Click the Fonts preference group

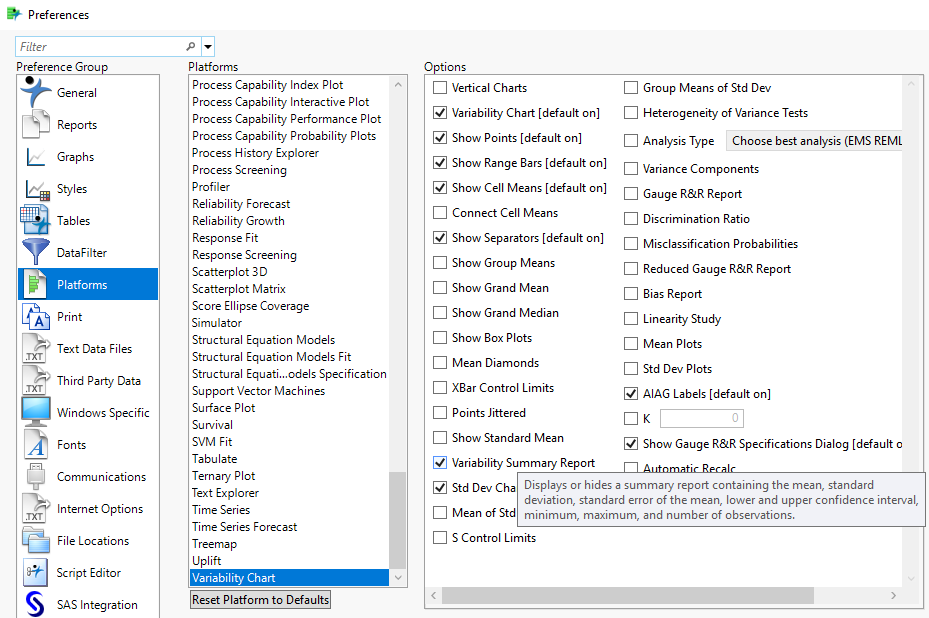click(71, 445)
